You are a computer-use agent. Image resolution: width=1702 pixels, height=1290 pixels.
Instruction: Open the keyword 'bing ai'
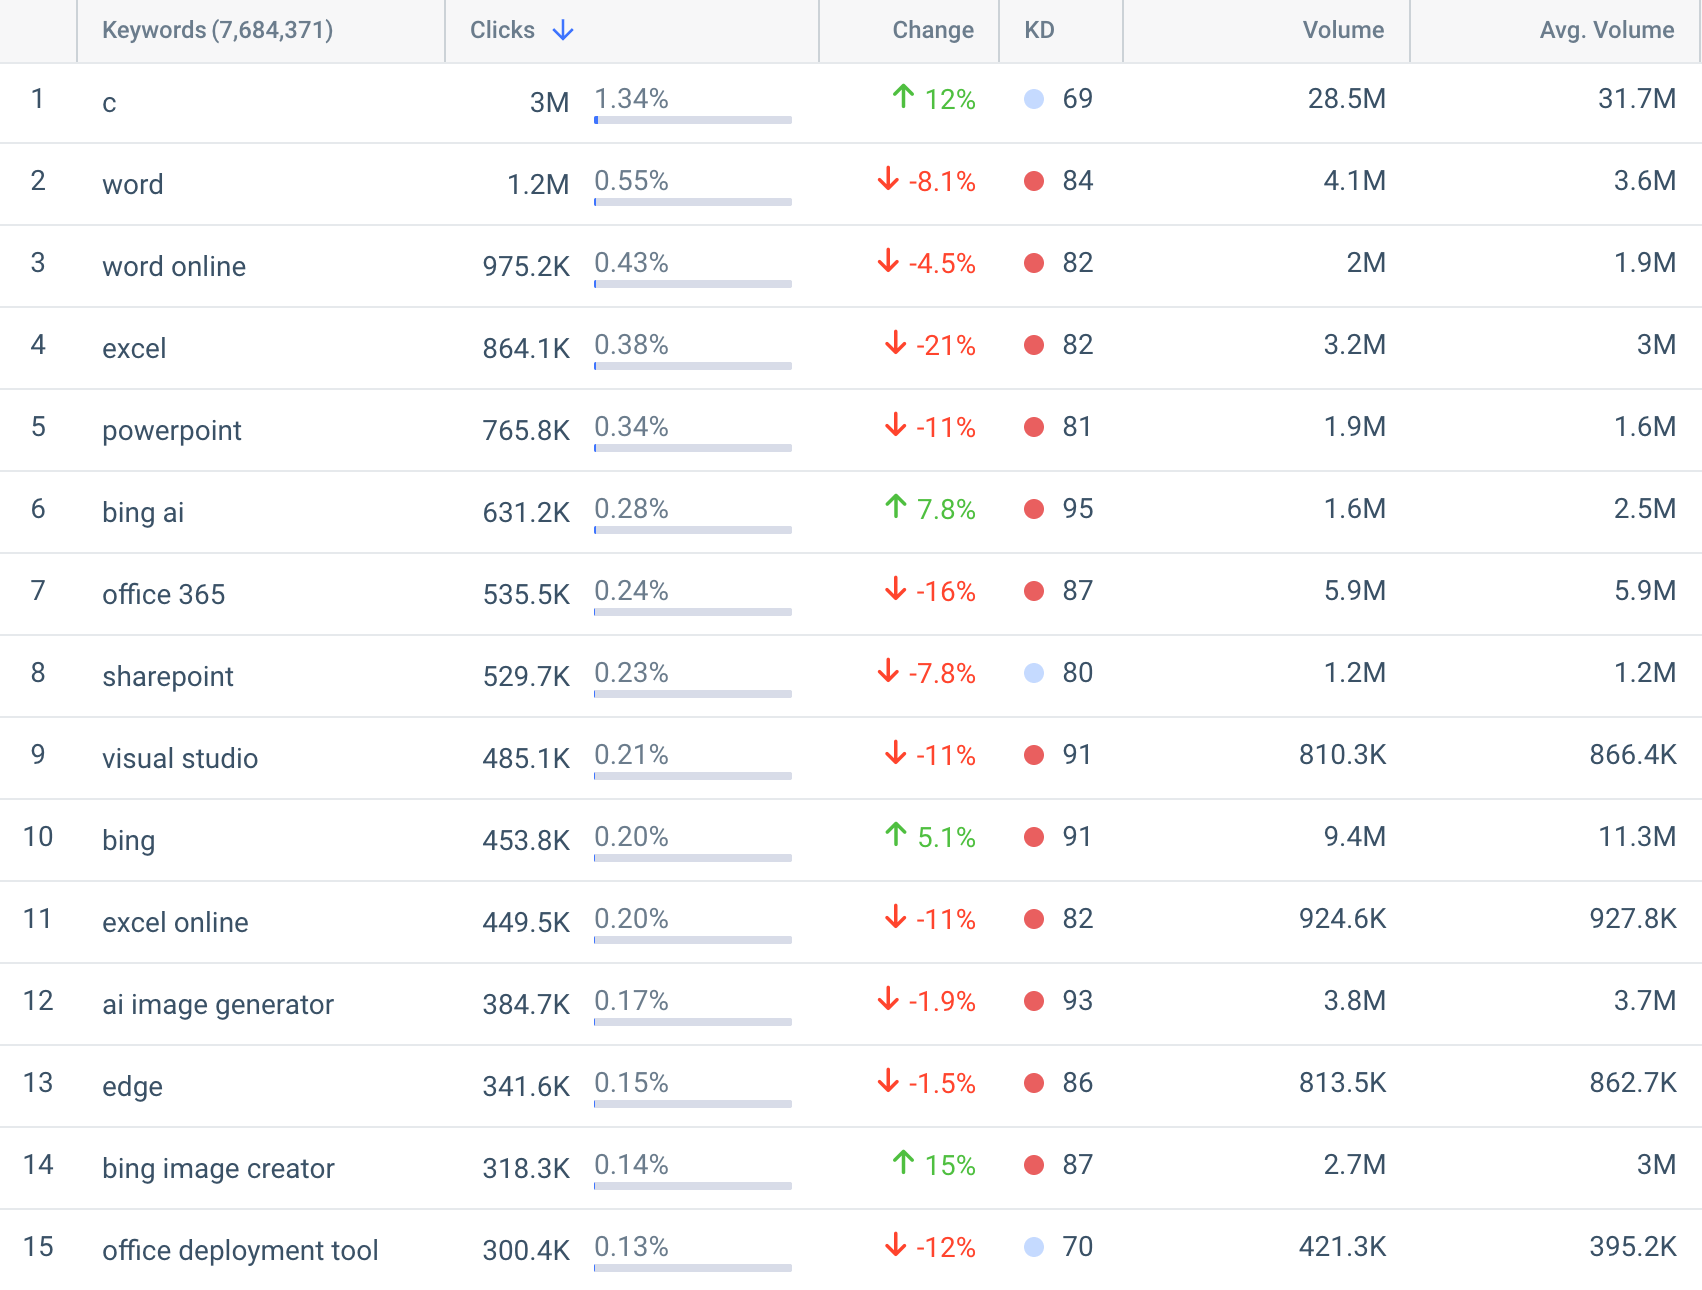143,512
